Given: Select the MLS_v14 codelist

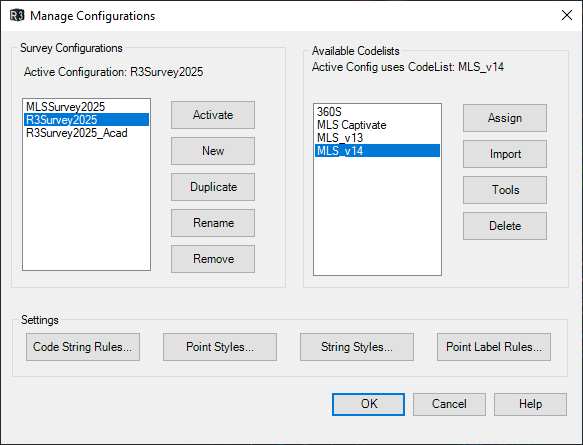Looking at the screenshot, I should point(377,151).
